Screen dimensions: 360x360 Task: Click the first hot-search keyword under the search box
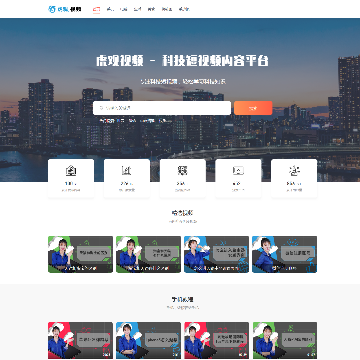[121, 121]
